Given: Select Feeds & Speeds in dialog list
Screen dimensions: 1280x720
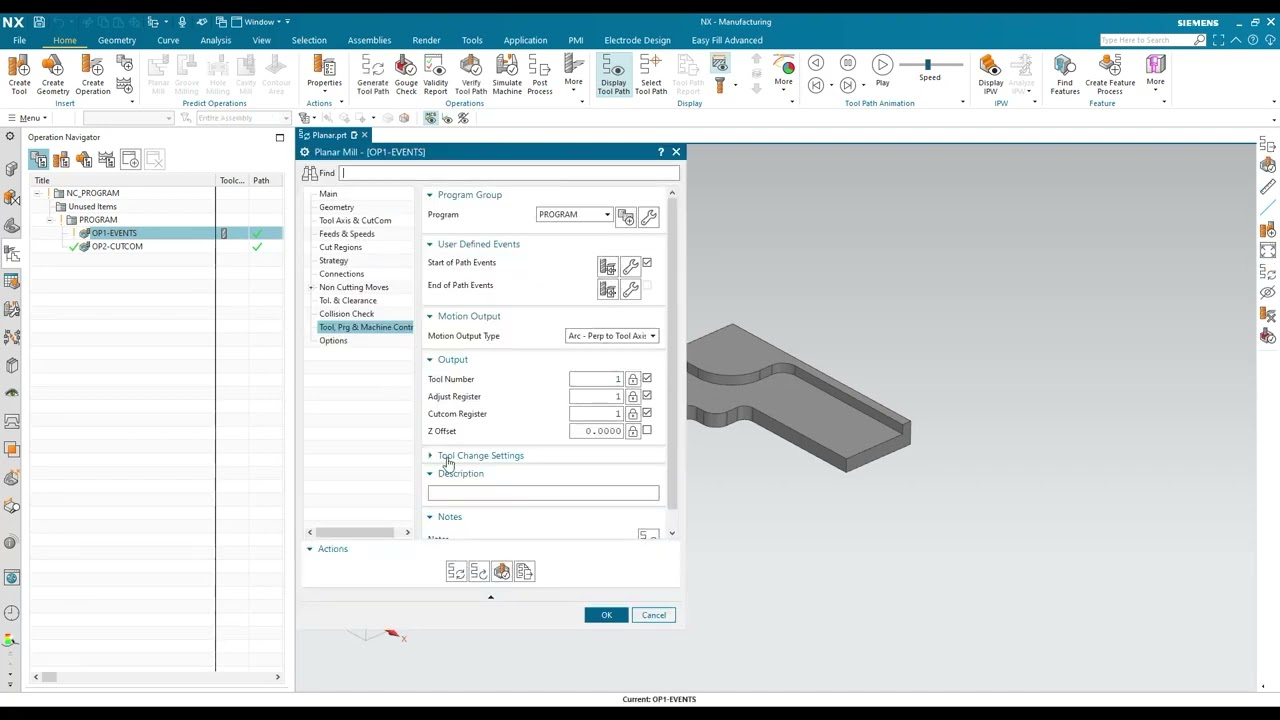Looking at the screenshot, I should tap(346, 234).
